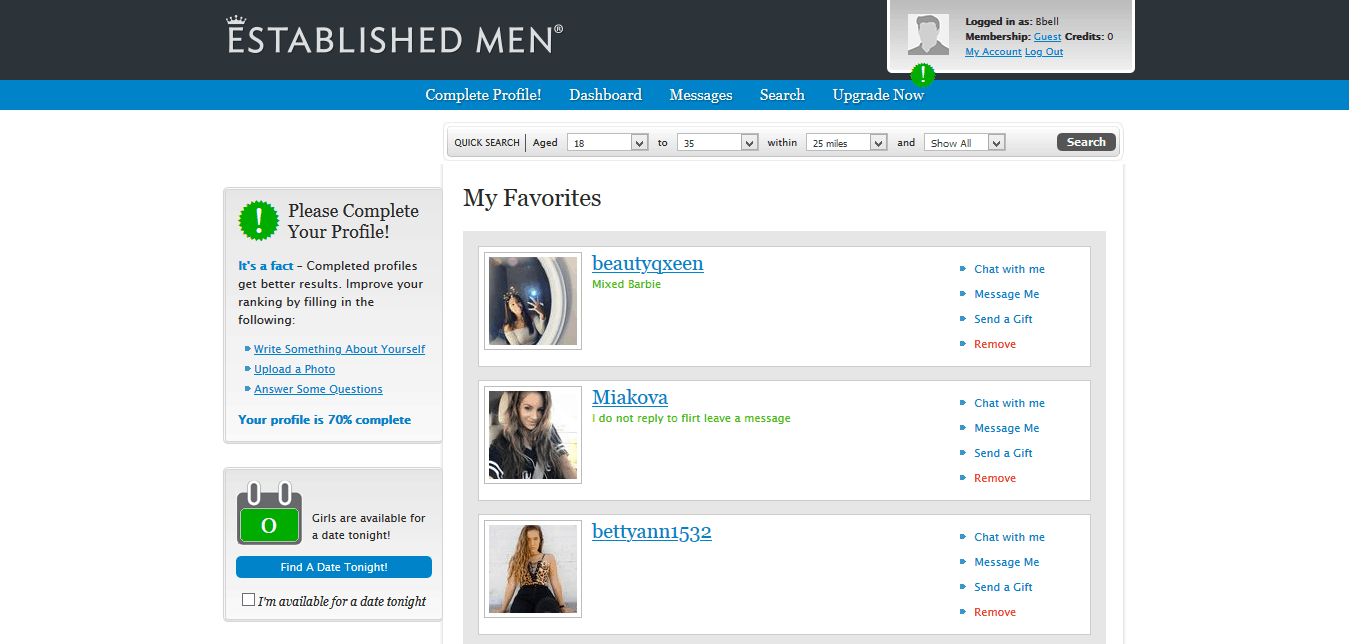Open the maximum age dropdown showing 35

717,143
